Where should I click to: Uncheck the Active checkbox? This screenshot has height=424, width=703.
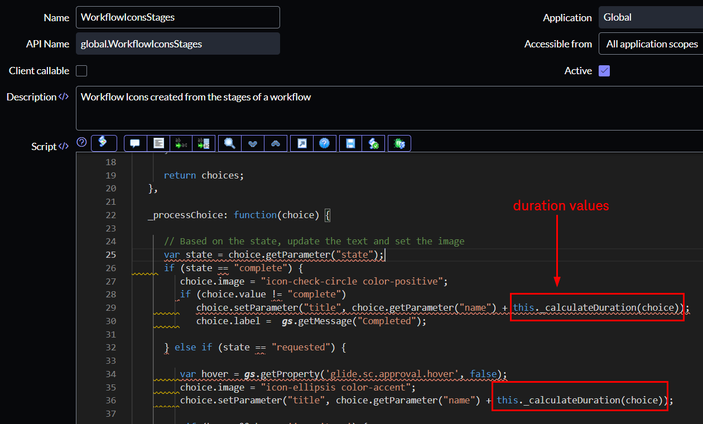coord(604,70)
